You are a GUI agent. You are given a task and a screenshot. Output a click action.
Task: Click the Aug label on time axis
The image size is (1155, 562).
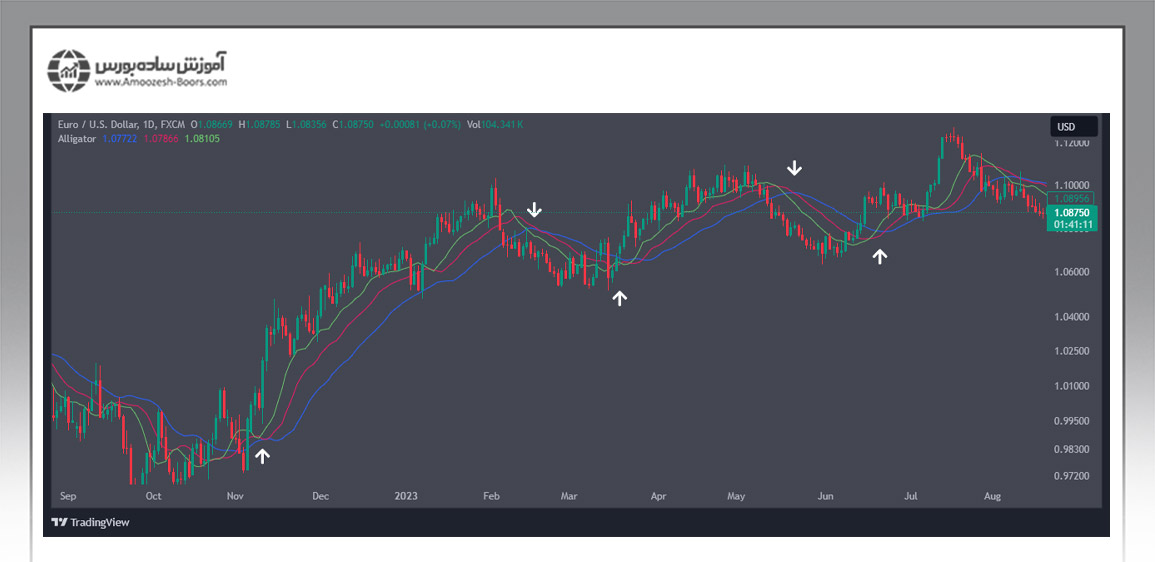coord(992,495)
